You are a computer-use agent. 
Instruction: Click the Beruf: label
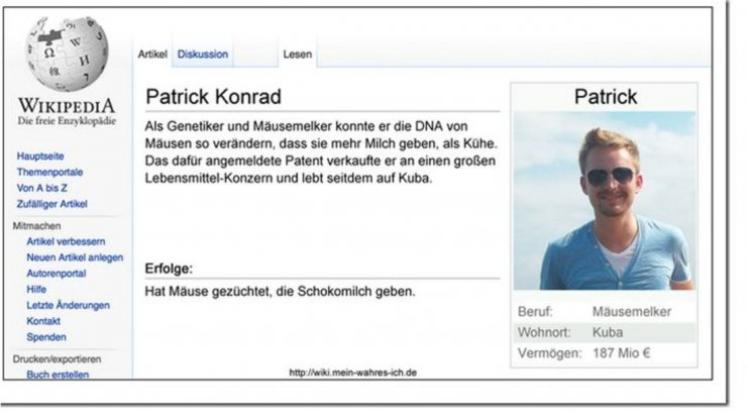[535, 312]
